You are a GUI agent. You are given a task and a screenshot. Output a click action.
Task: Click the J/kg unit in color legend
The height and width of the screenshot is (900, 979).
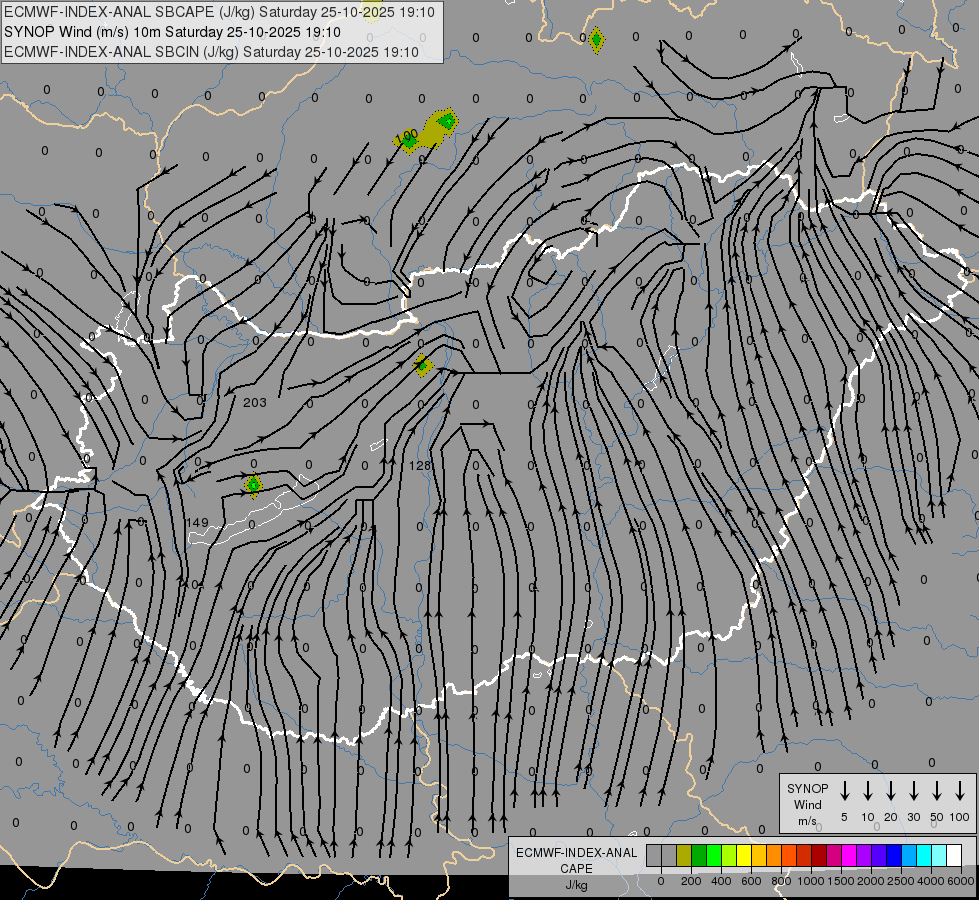pos(576,885)
